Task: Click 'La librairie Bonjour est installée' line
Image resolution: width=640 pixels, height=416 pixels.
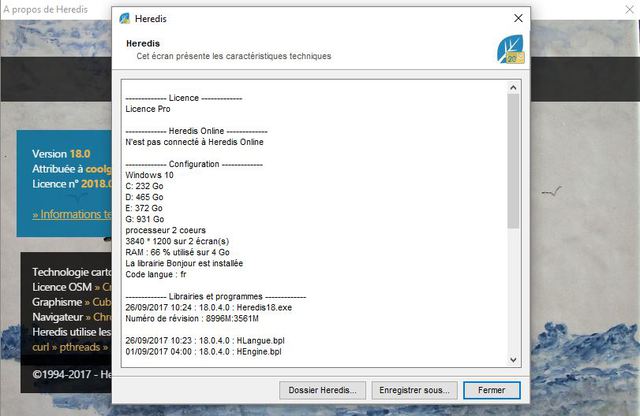Action: click(184, 263)
